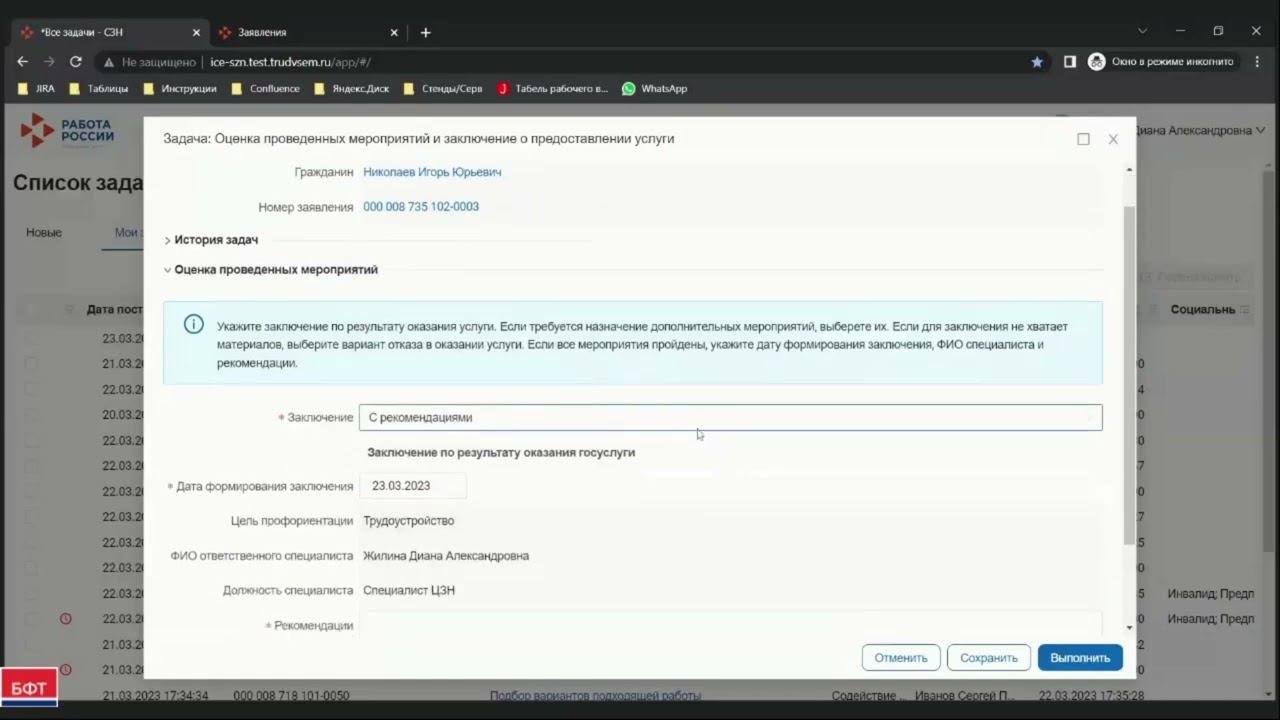
Task: Open application number 000 008 735 102-0003
Action: (x=421, y=207)
